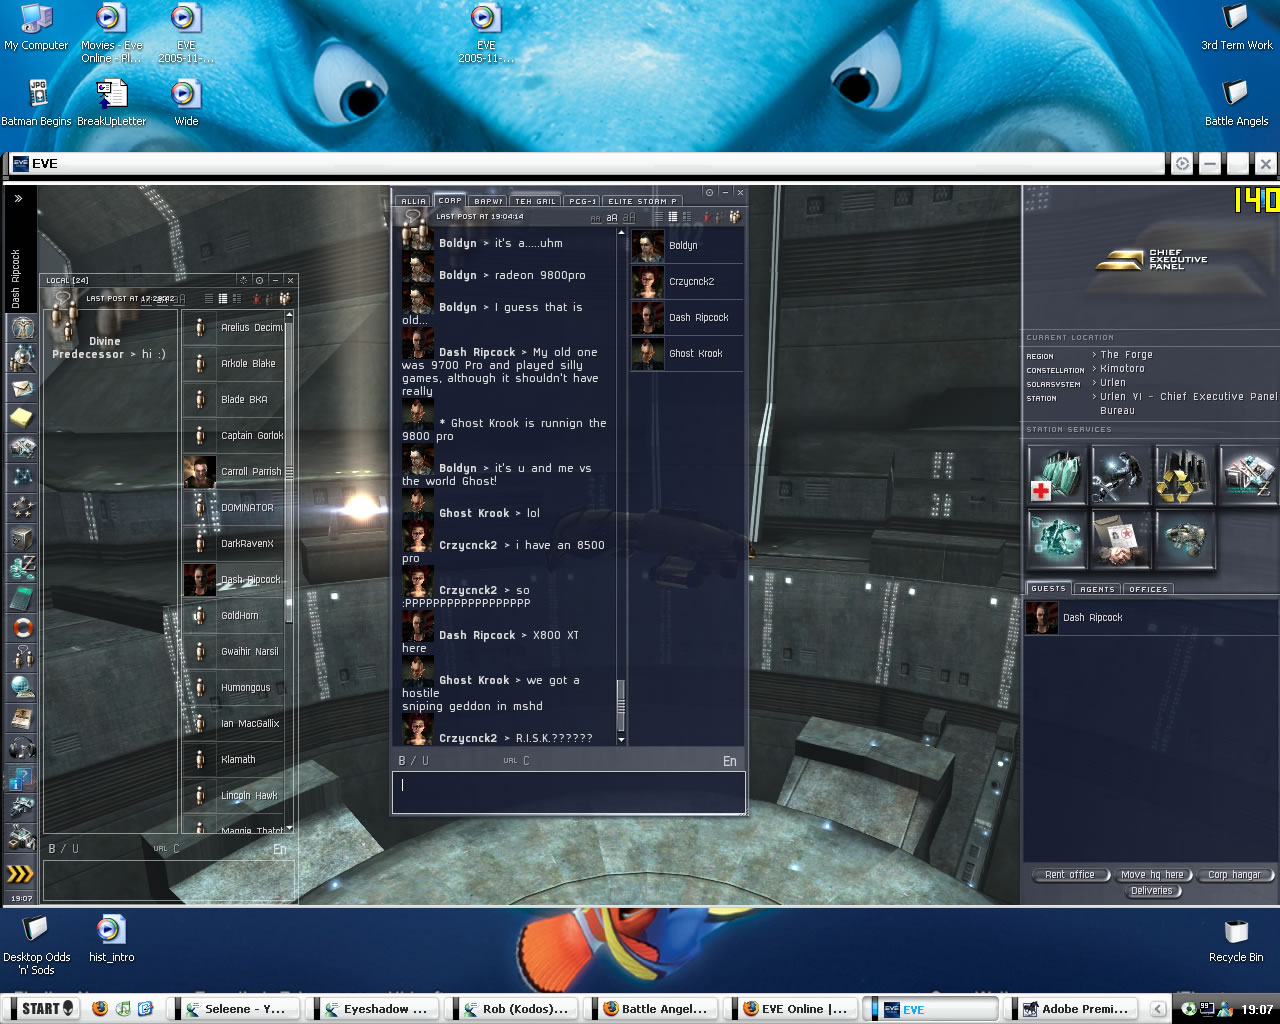Click the yellow chevrons Undock button
This screenshot has width=1280, height=1024.
(21, 874)
